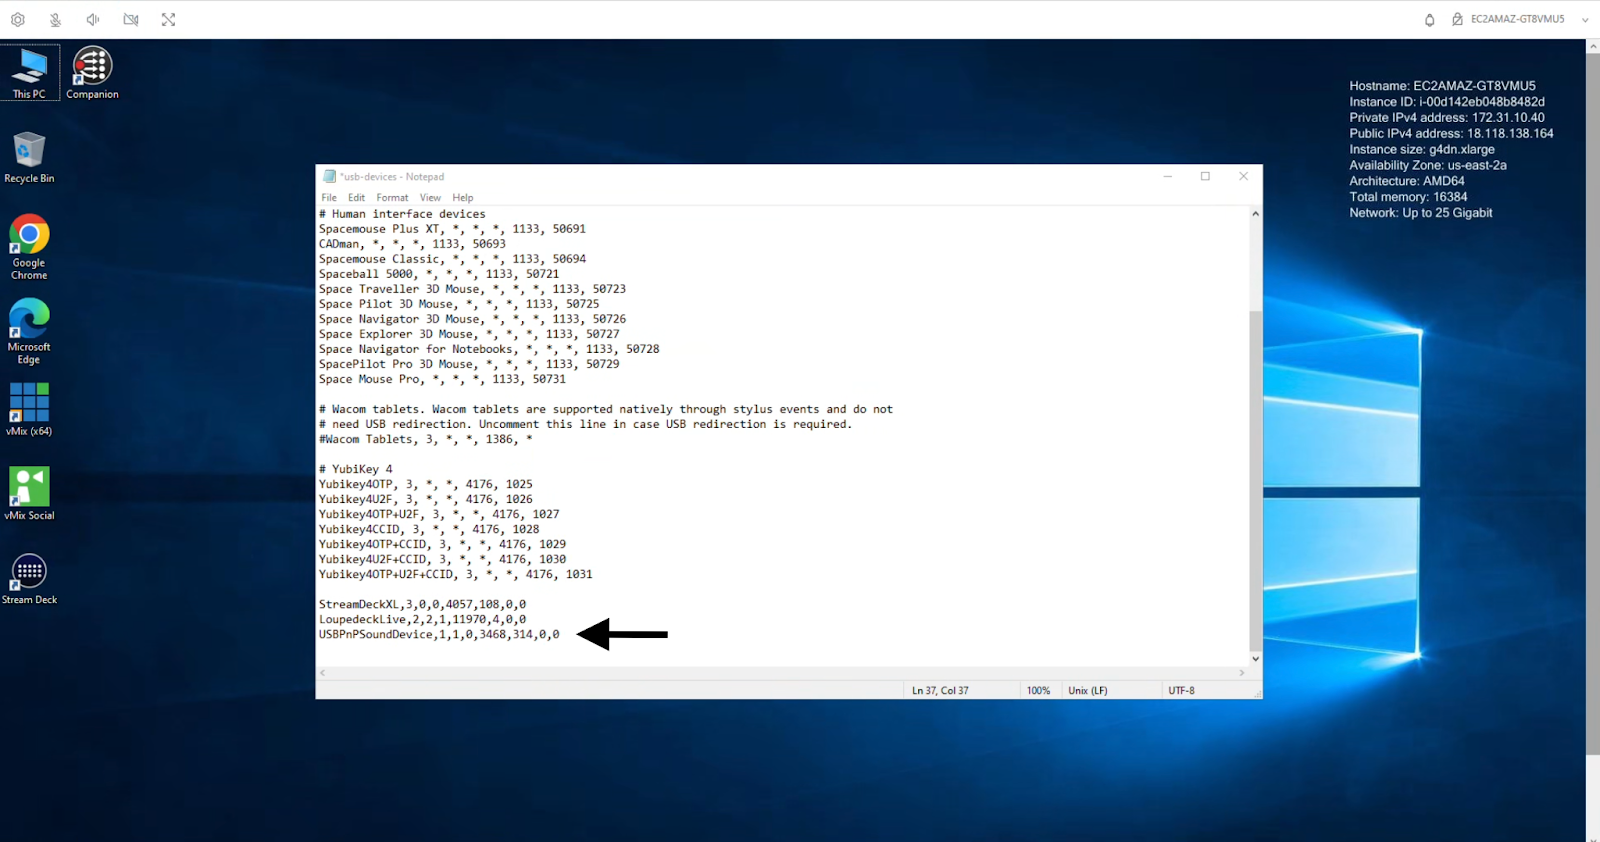Screen dimensions: 1600x842
Task: Select the Stream Deck shortcut
Action: click(29, 578)
